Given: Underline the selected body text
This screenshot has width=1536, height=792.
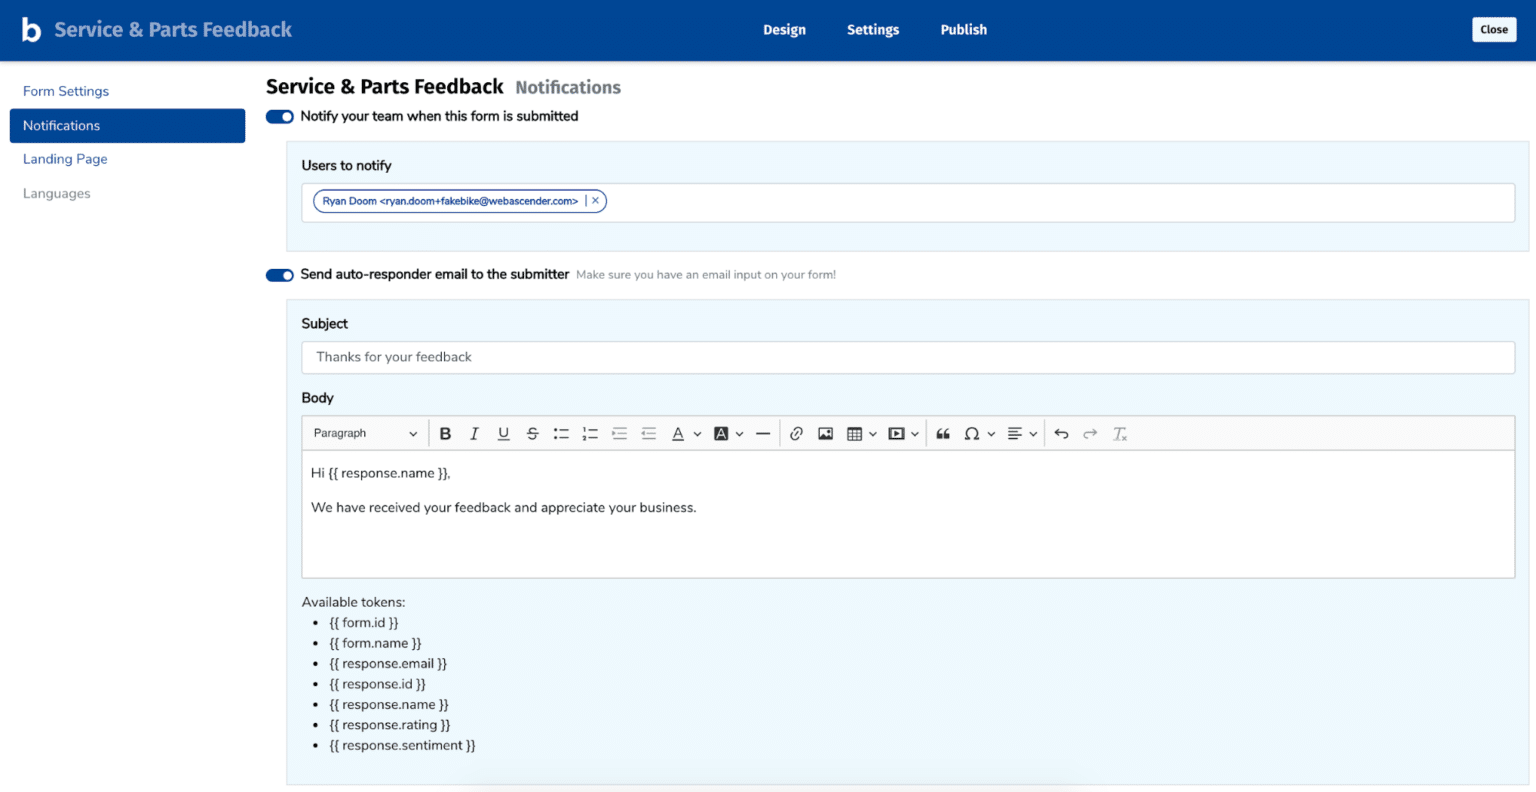Looking at the screenshot, I should coord(503,434).
